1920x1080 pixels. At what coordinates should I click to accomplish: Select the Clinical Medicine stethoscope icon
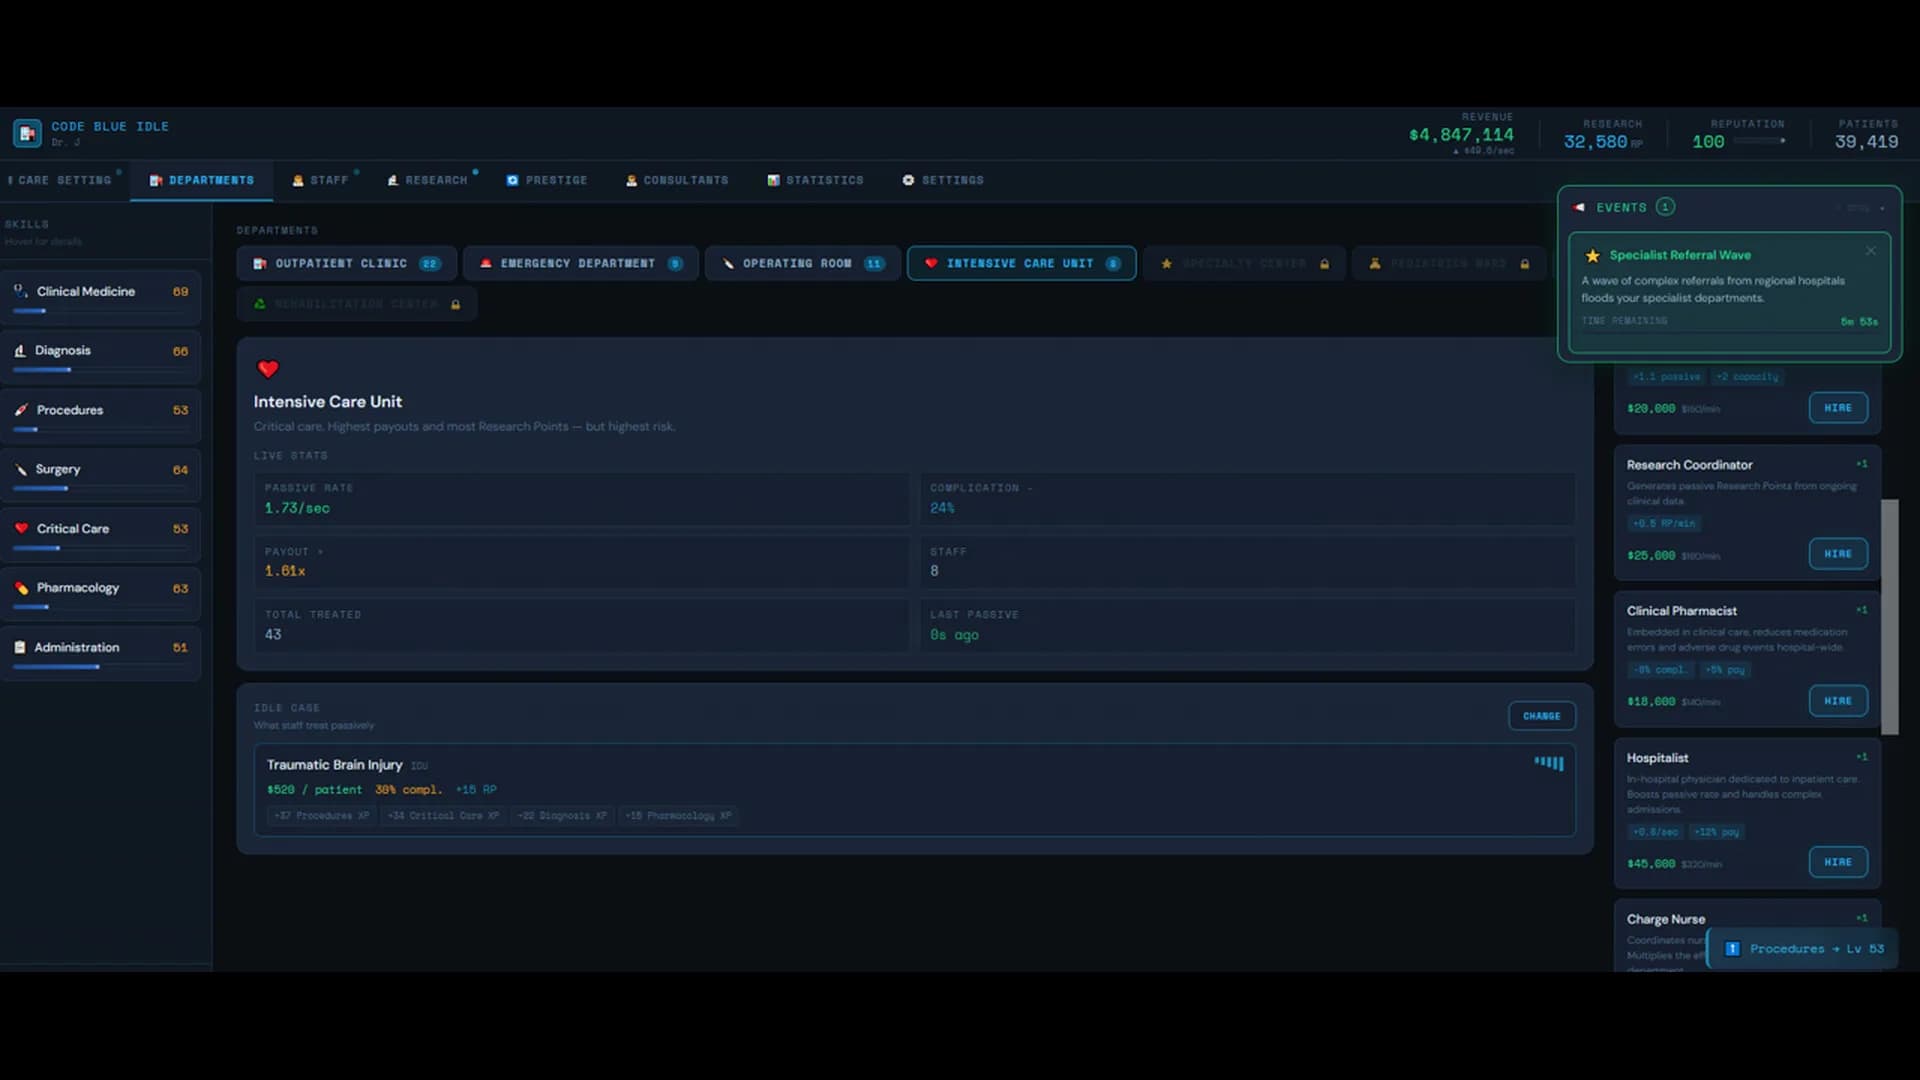pos(20,291)
